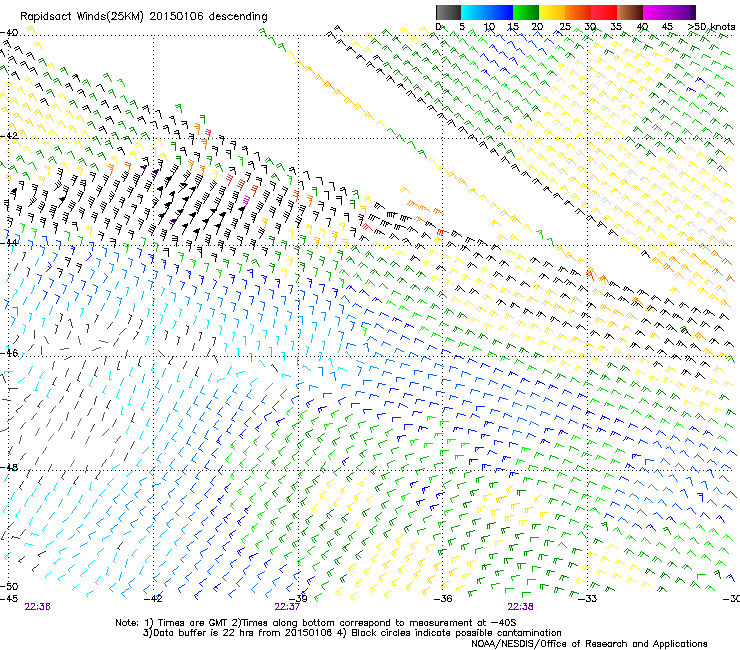Click the cyan-blue 5-15 knots color swatch
This screenshot has height=650, width=740.
pos(487,12)
